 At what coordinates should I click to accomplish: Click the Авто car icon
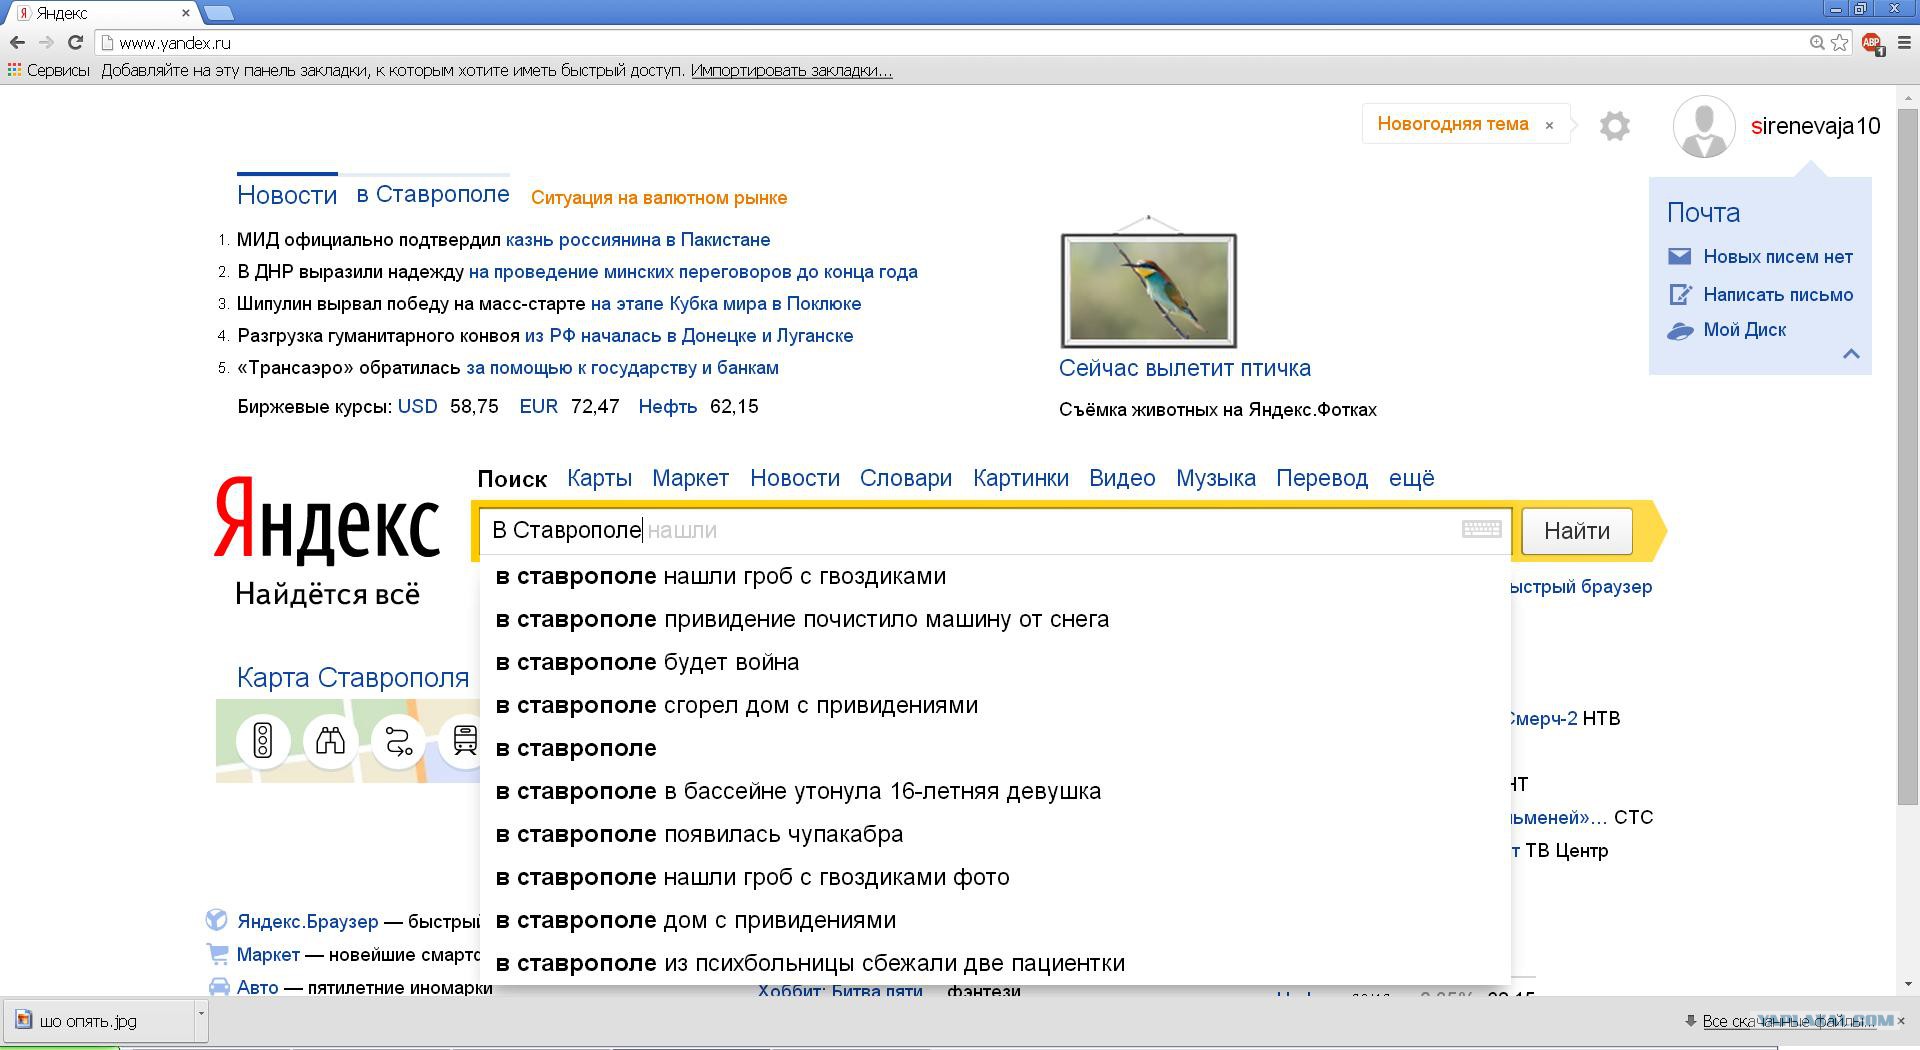[x=218, y=987]
